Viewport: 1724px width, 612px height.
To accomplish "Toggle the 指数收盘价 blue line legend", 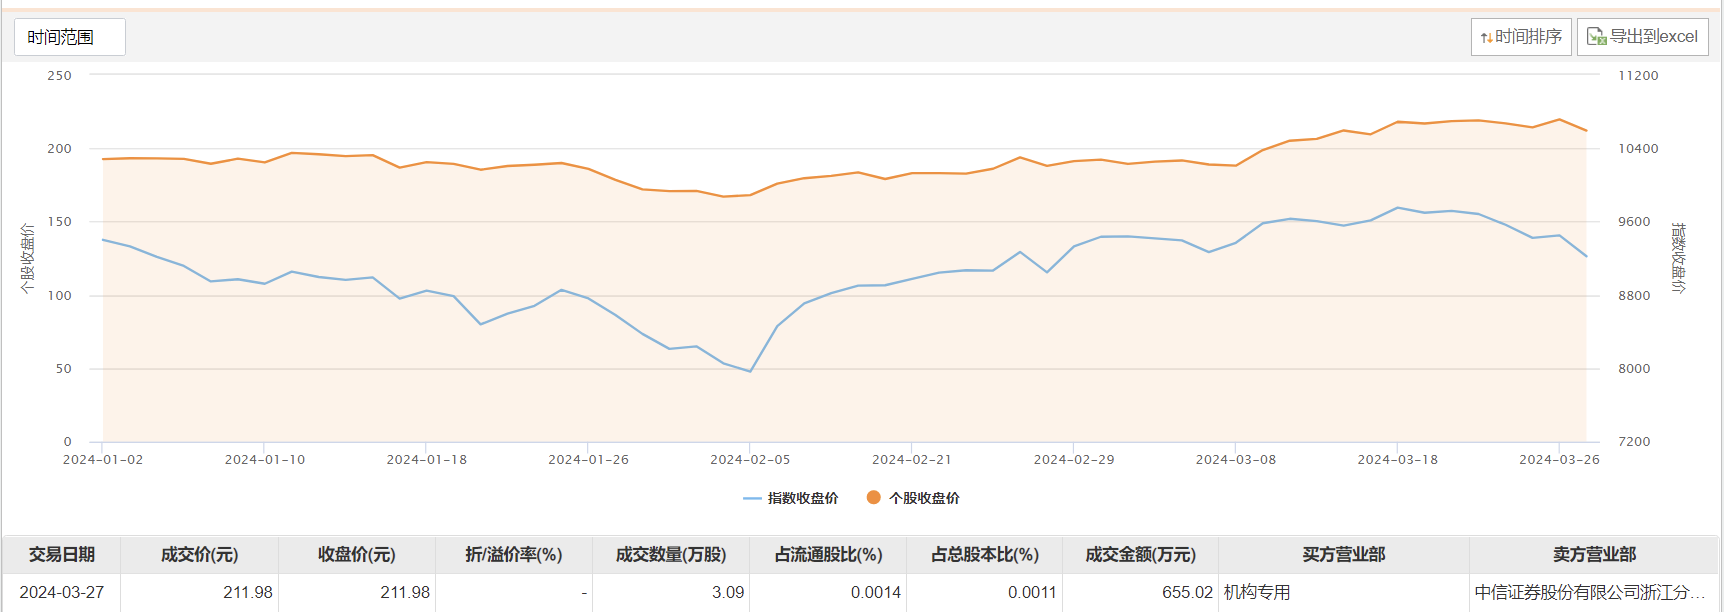I will click(x=791, y=498).
